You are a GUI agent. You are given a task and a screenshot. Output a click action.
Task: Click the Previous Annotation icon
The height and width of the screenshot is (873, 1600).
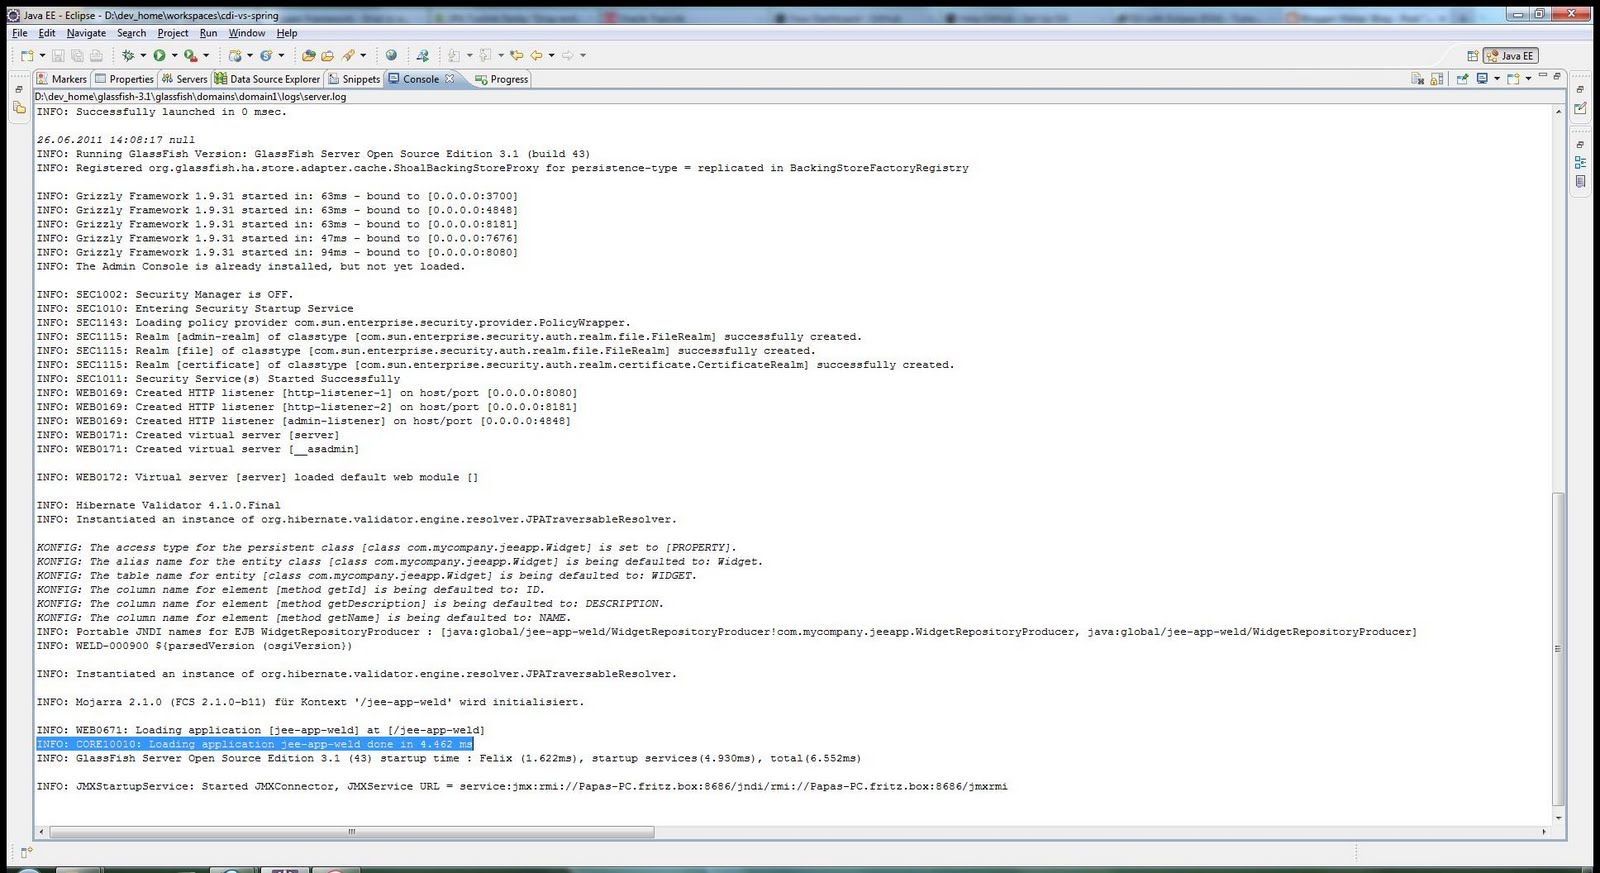[485, 56]
